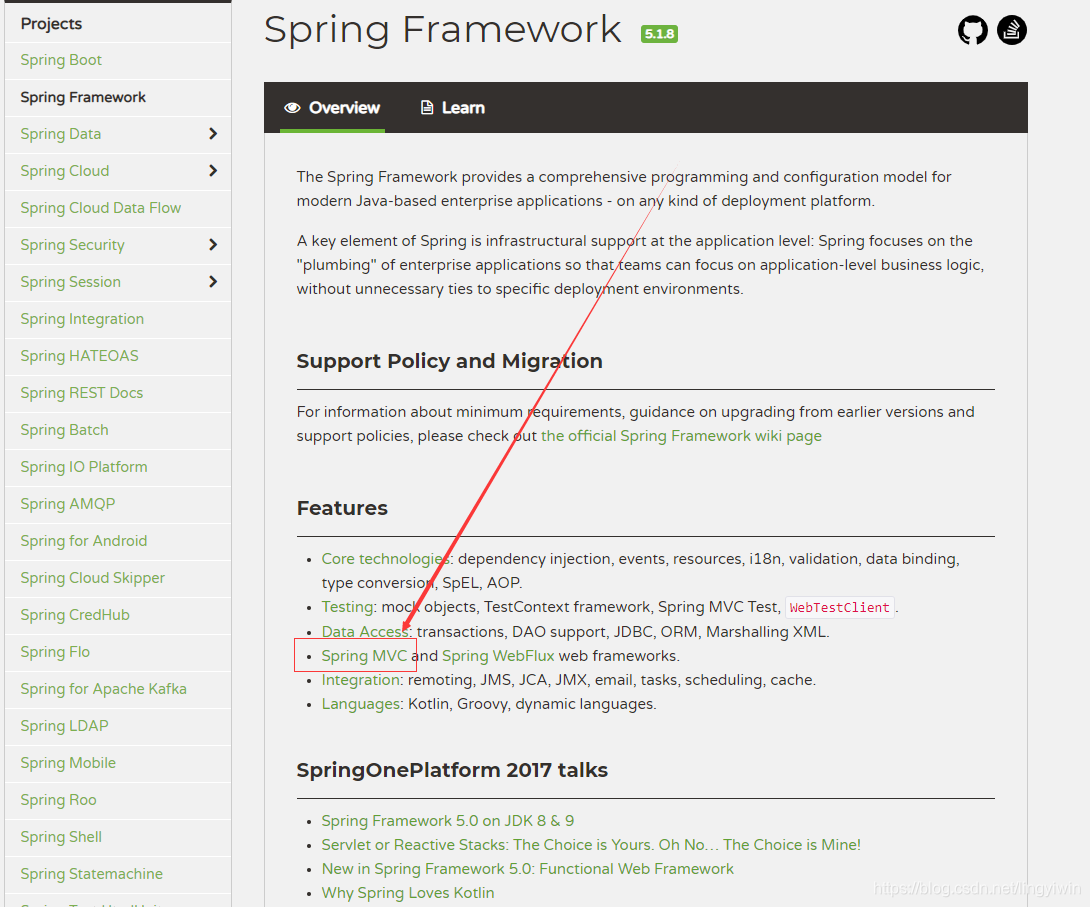Open Spring Data project link
This screenshot has width=1090, height=907.
click(60, 134)
